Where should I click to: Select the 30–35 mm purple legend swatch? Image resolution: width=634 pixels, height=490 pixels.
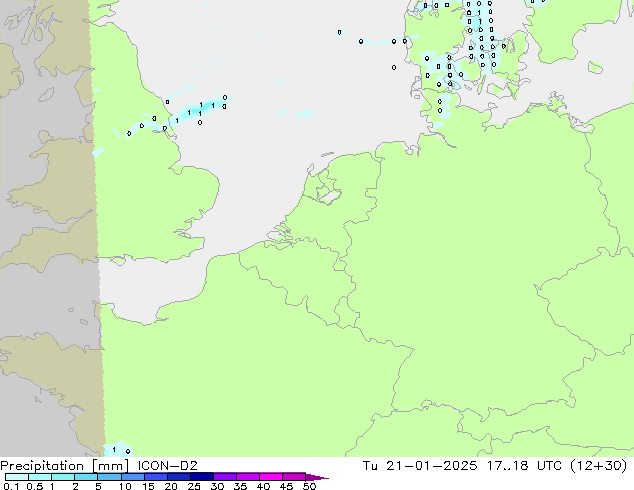click(x=224, y=477)
